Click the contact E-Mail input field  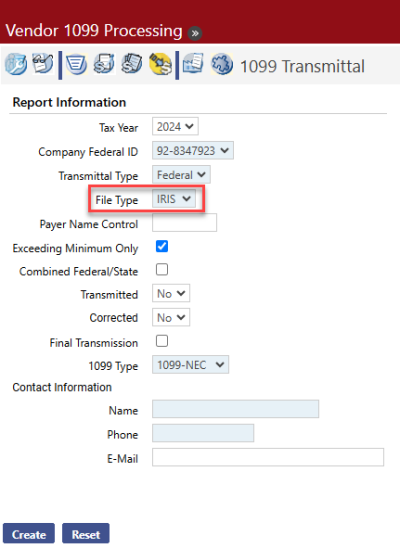tap(268, 457)
